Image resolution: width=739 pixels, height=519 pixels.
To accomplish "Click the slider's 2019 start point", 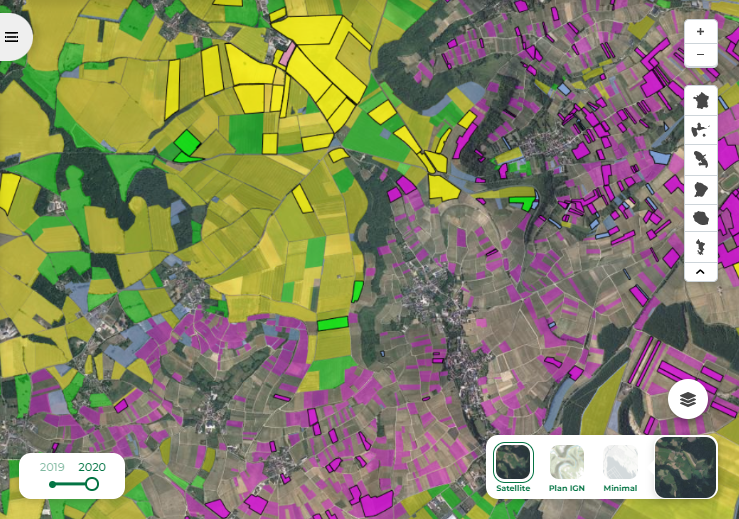I will tap(52, 484).
